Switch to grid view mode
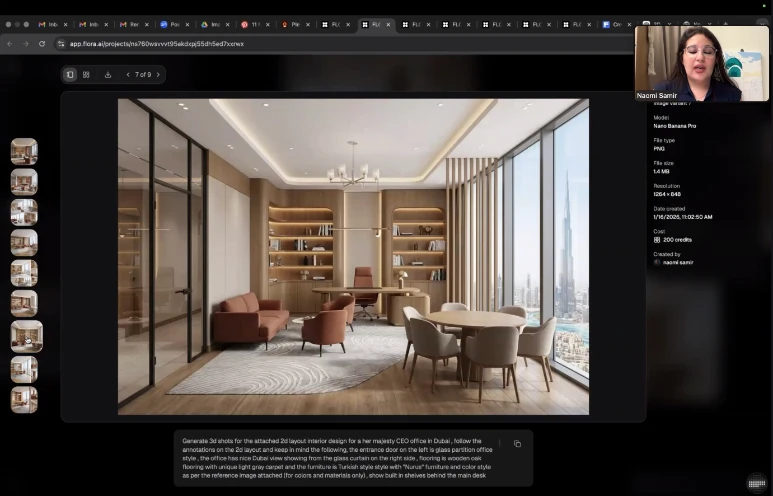 [86, 74]
